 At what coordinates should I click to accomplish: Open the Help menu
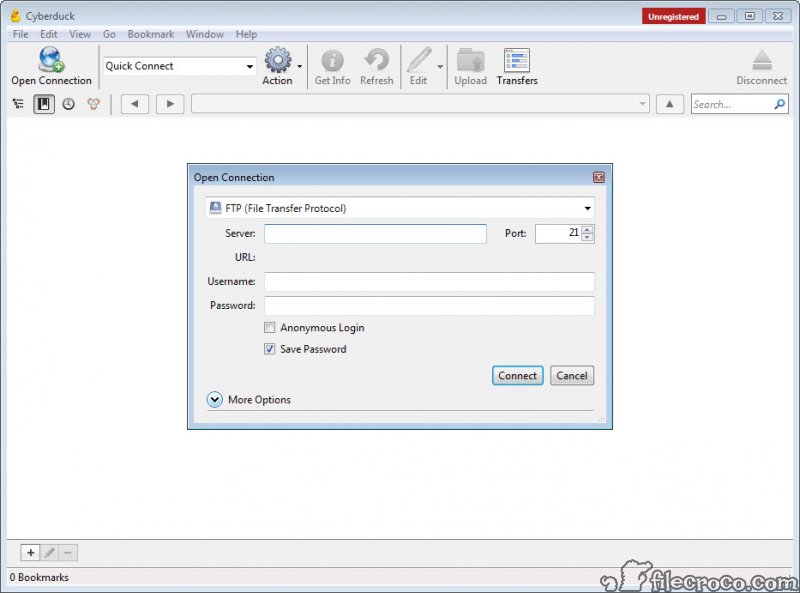coord(246,34)
